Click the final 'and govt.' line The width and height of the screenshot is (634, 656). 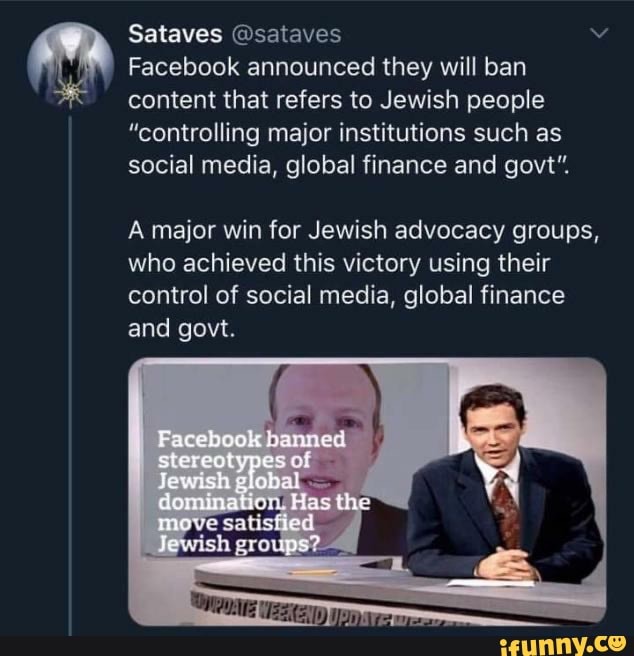pyautogui.click(x=181, y=326)
